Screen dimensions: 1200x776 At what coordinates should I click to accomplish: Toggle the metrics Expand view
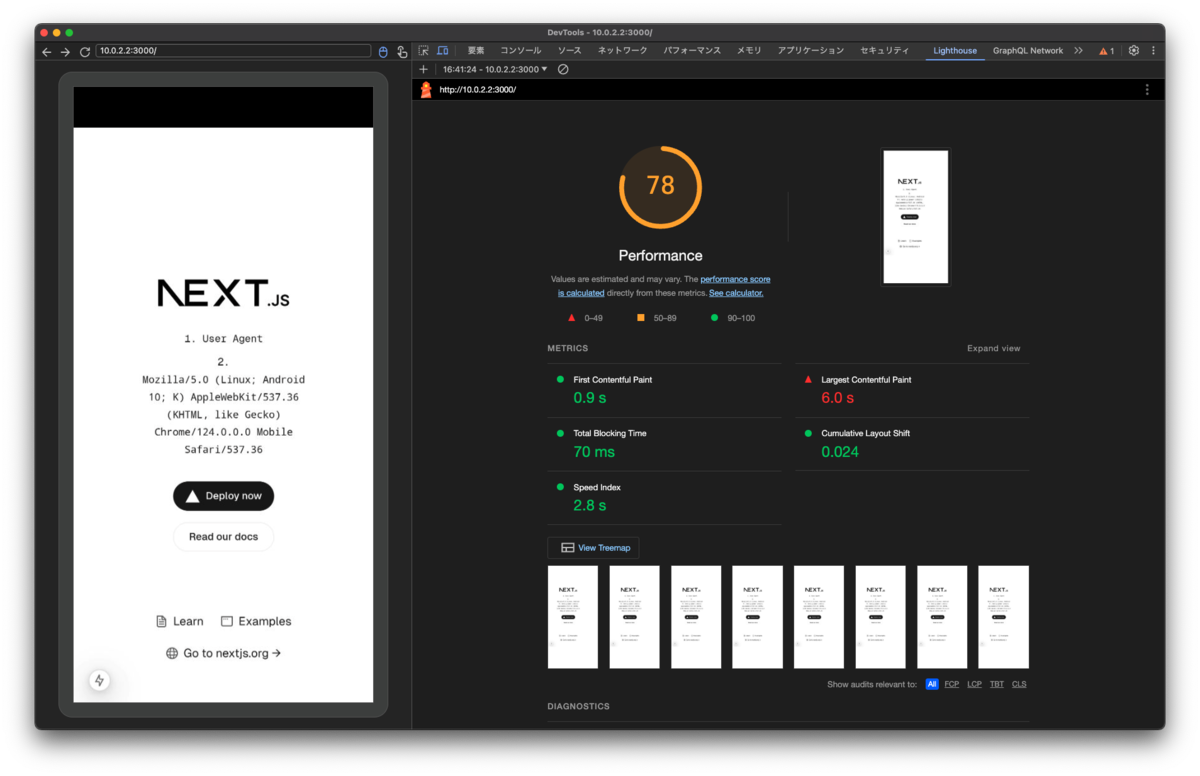click(x=994, y=348)
